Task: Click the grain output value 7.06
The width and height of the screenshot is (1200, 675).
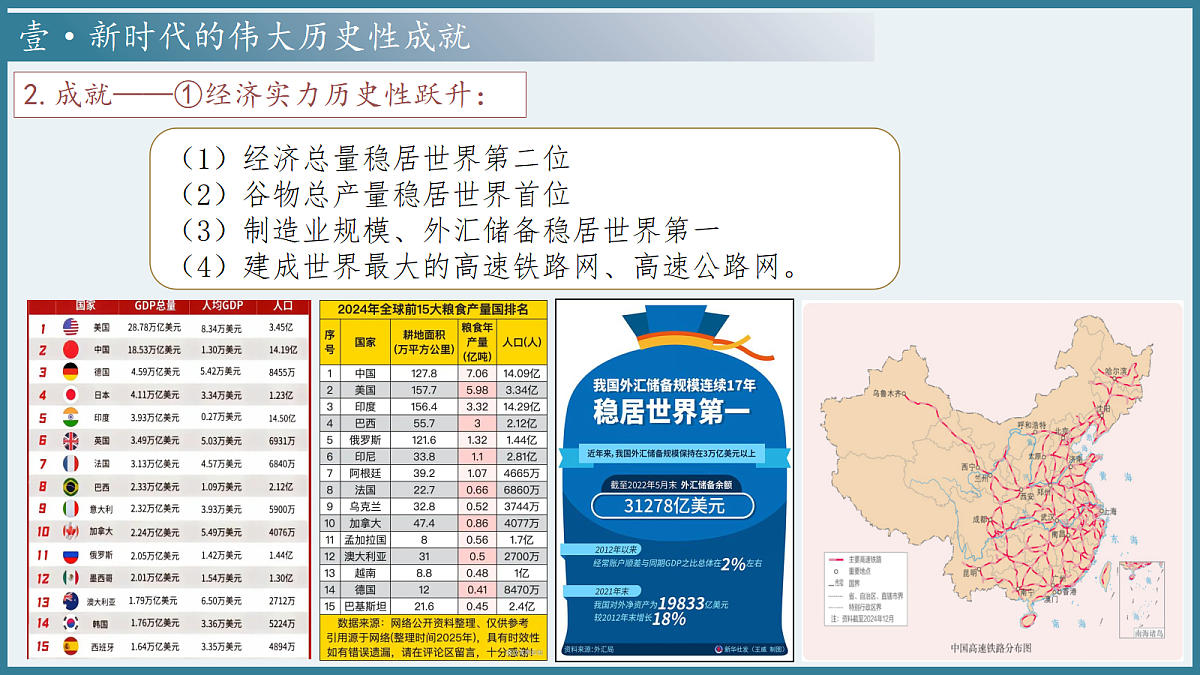Action: [477, 373]
